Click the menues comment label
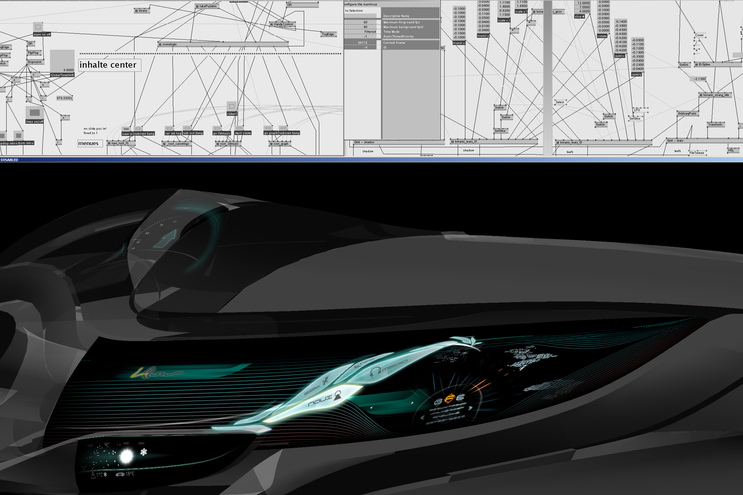743x495 pixels. pyautogui.click(x=91, y=143)
